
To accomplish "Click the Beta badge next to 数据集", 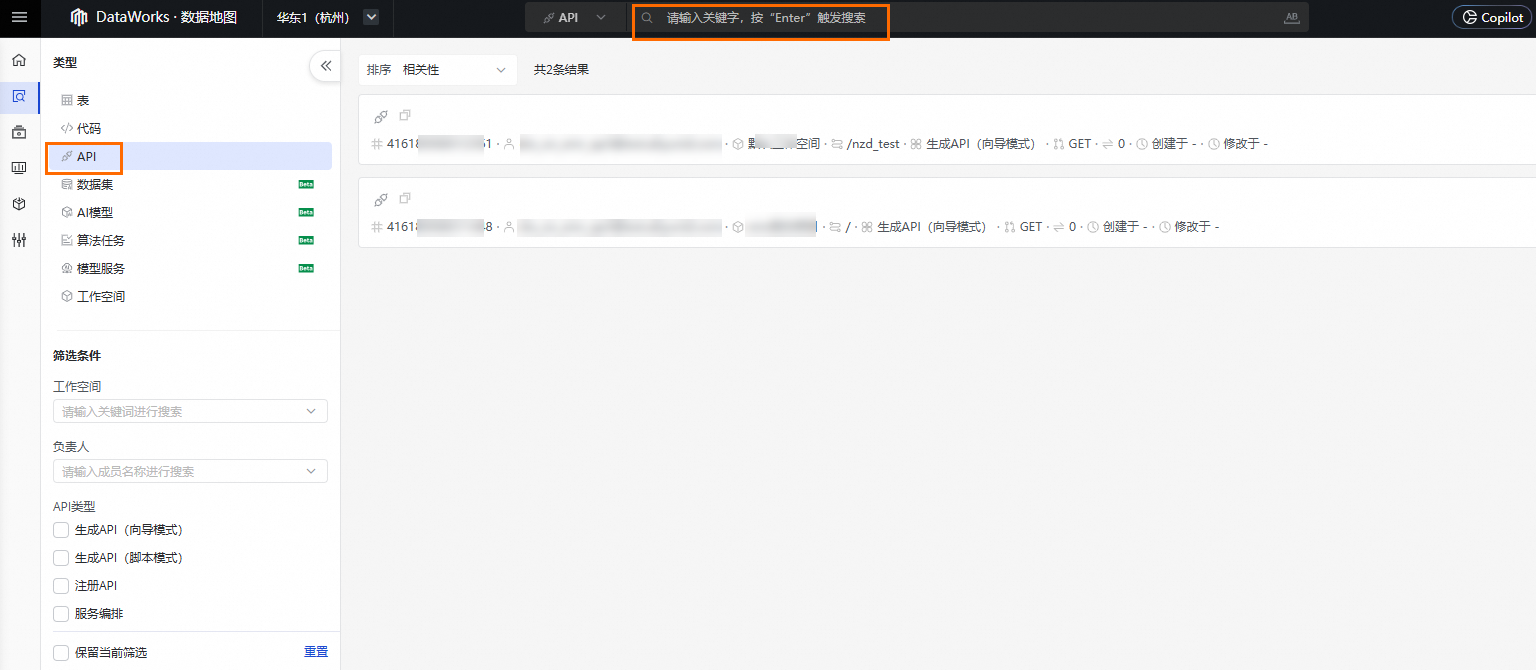I will click(306, 185).
